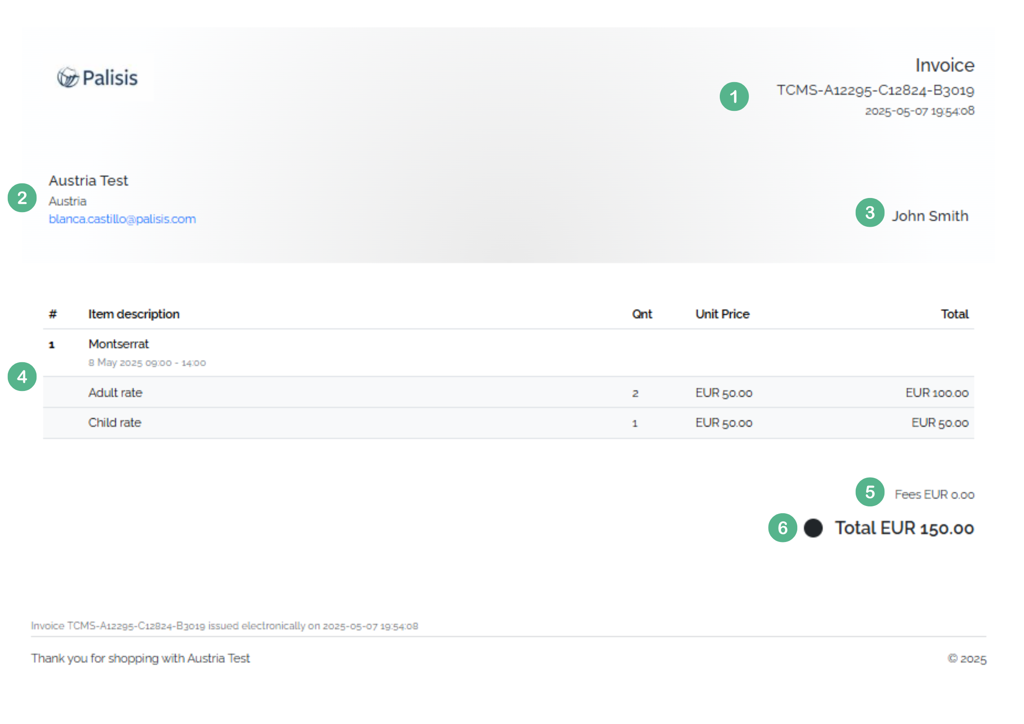The width and height of the screenshot is (1024, 724).
Task: Click the Total EUR 150.00 amount
Action: [x=904, y=528]
